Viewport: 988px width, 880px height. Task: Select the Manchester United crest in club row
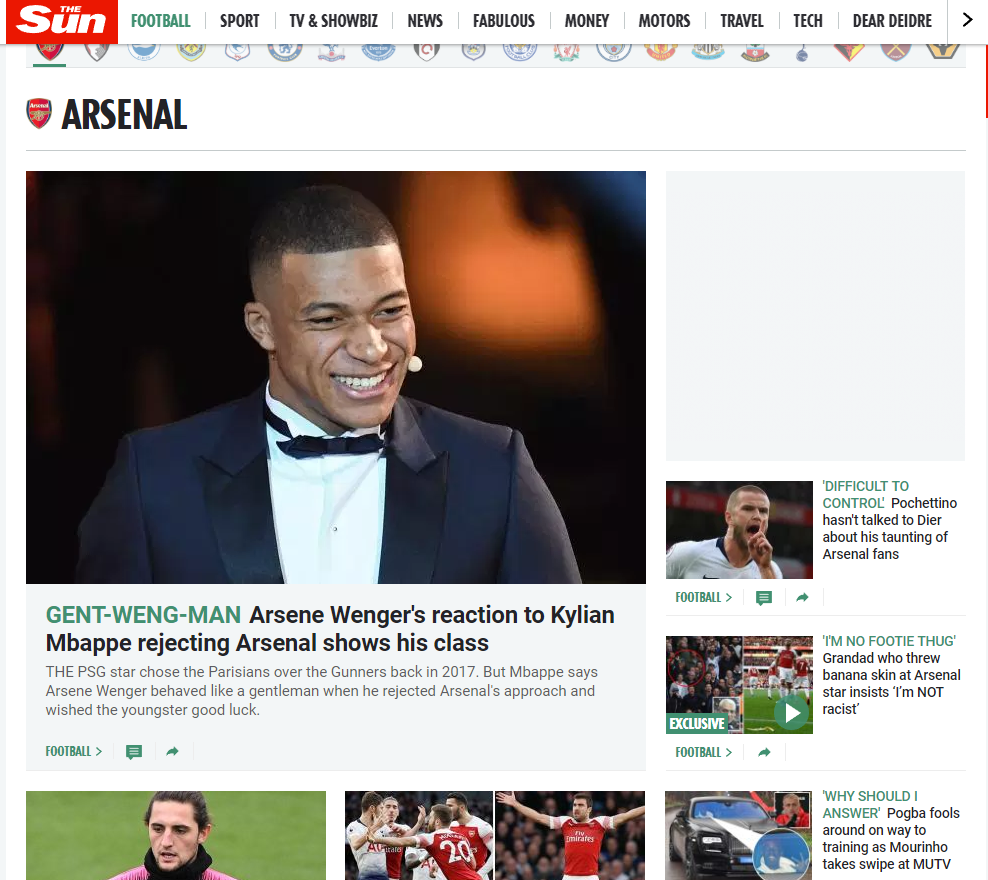pyautogui.click(x=661, y=52)
